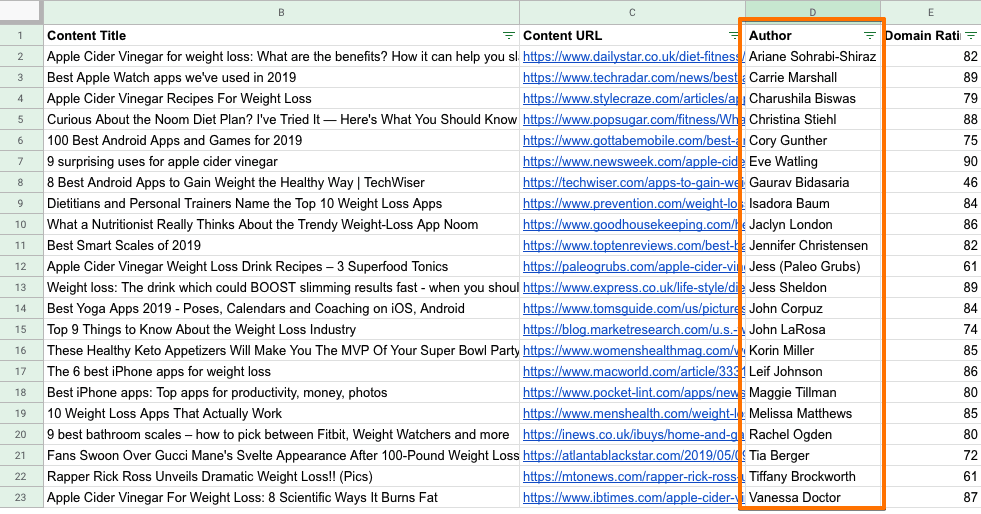This screenshot has height=514, width=981.
Task: Open the womenshealthmag.com URL
Action: coord(632,351)
